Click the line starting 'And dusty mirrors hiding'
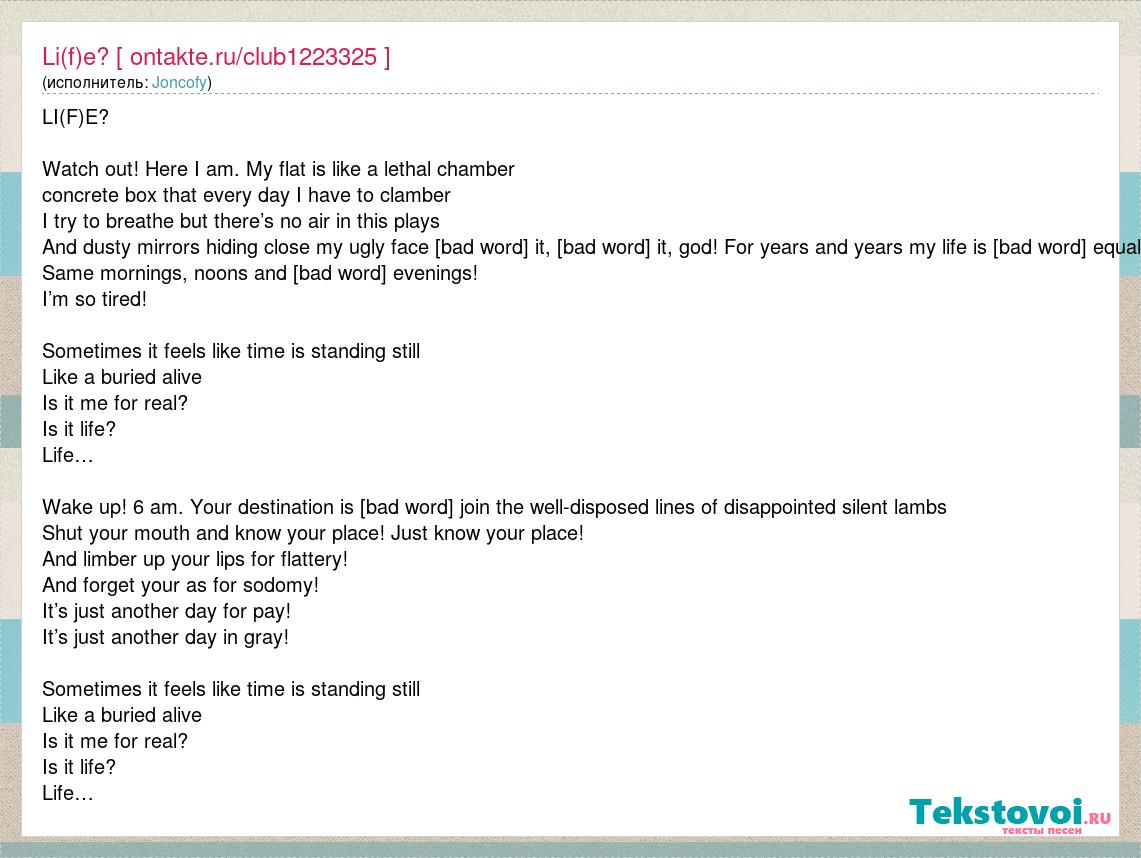Screen dimensions: 1141x858 click(x=591, y=247)
